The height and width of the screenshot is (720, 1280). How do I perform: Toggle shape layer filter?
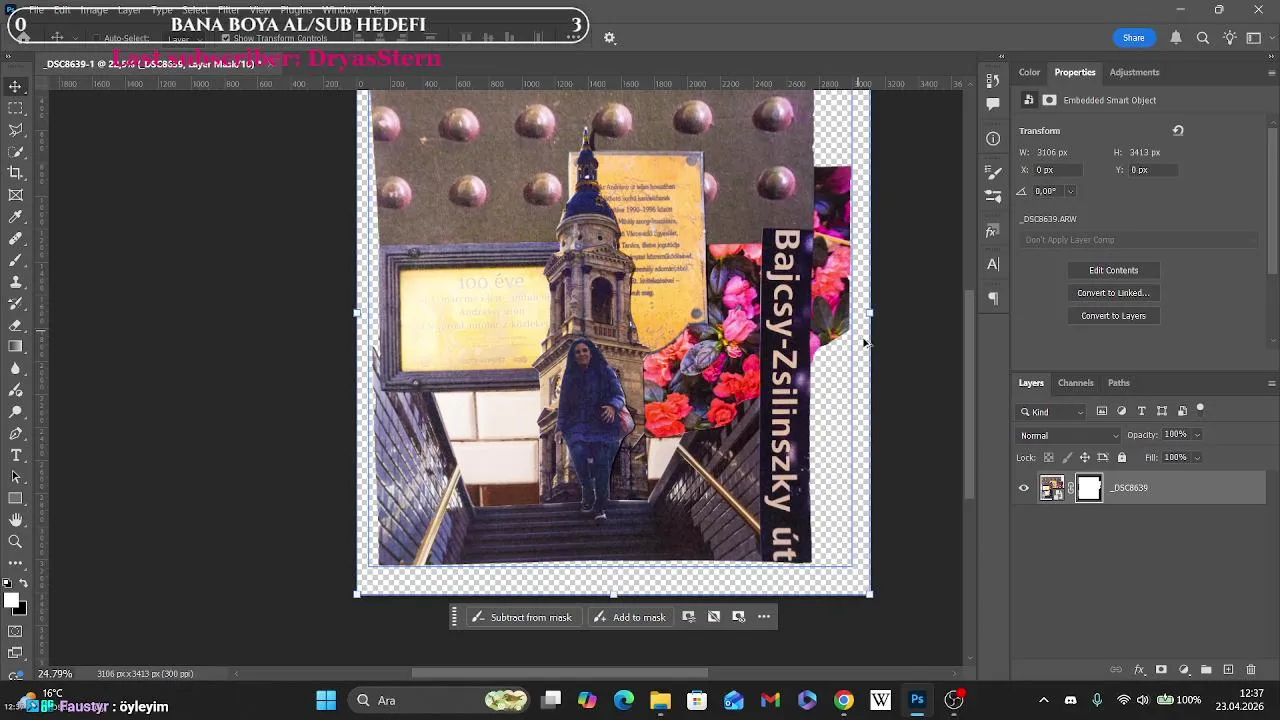1162,411
